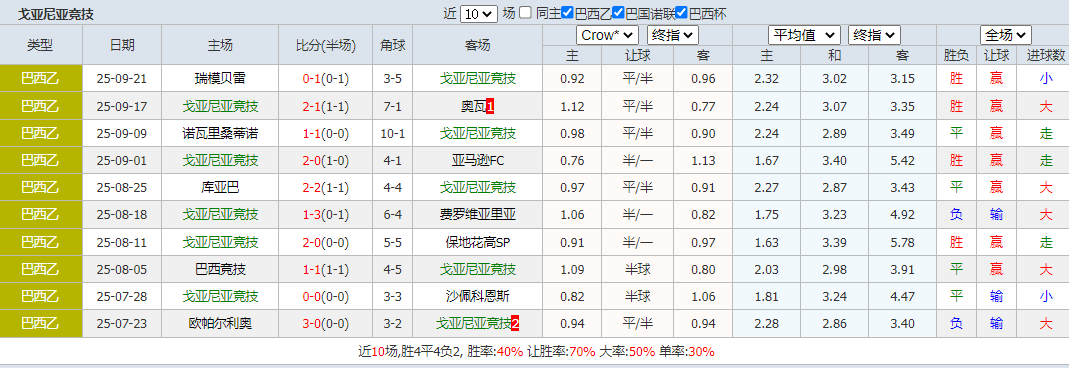Click the 3-0(0-0) score on 25-07-23
The height and width of the screenshot is (368, 1069).
click(326, 324)
